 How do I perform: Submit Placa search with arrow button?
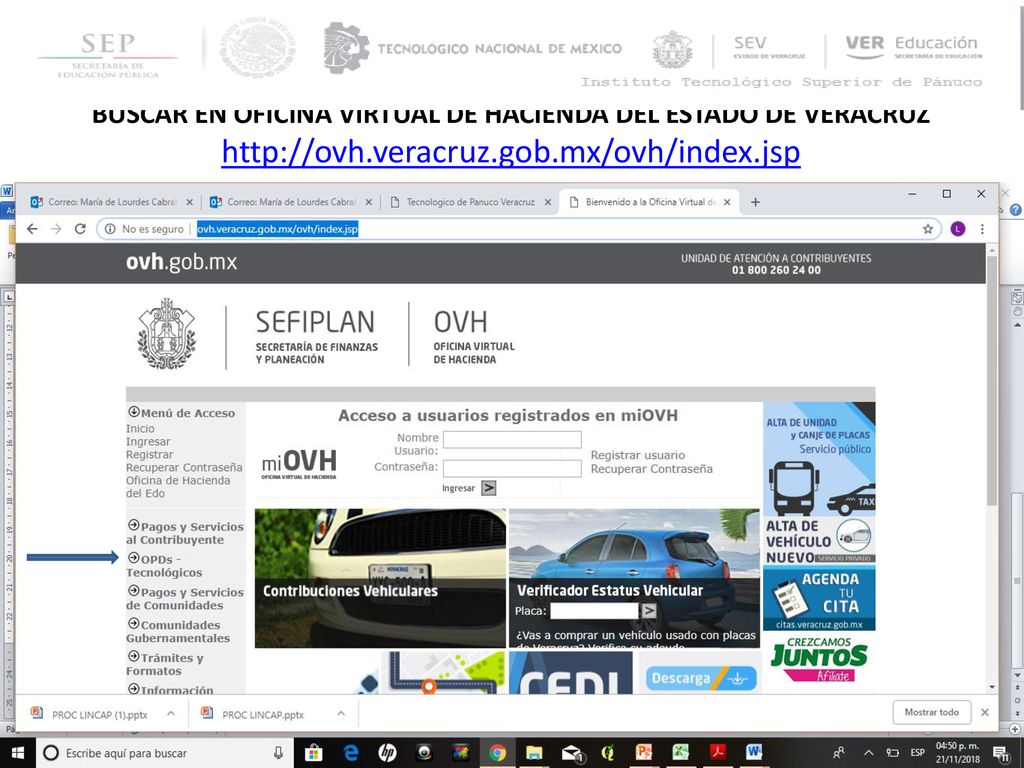pyautogui.click(x=648, y=611)
